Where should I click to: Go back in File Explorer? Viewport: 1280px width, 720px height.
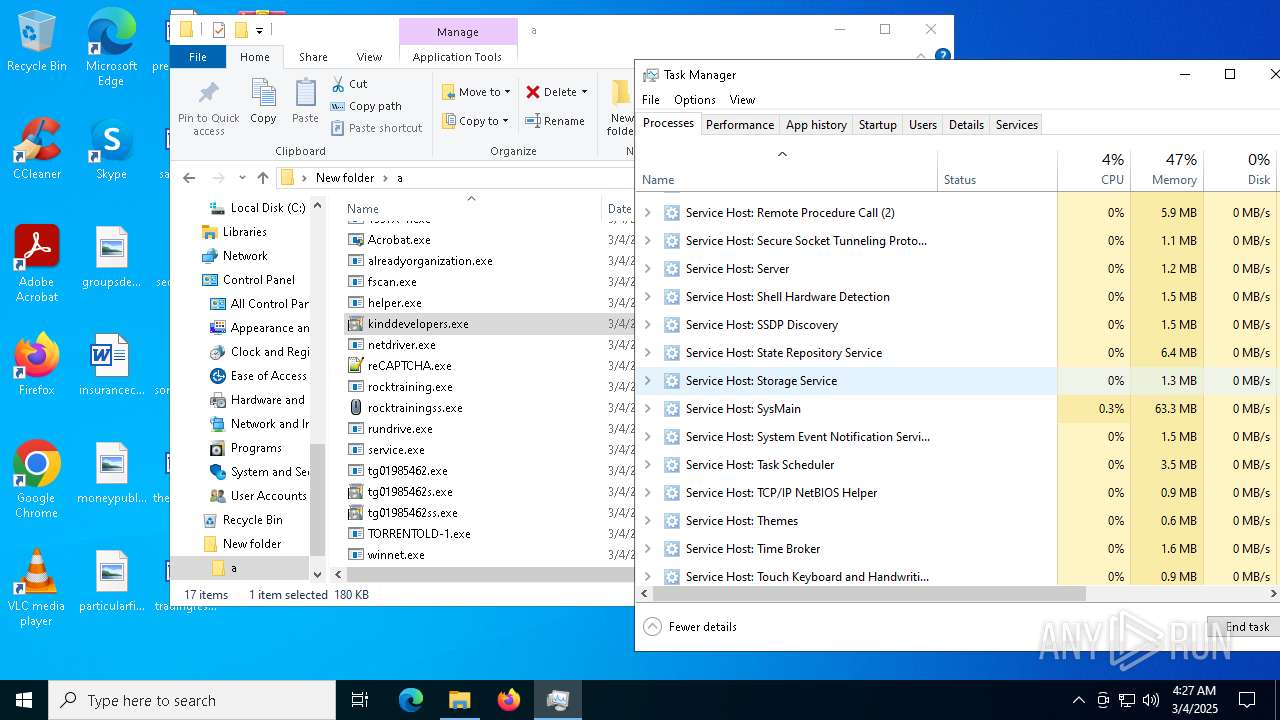(x=189, y=178)
